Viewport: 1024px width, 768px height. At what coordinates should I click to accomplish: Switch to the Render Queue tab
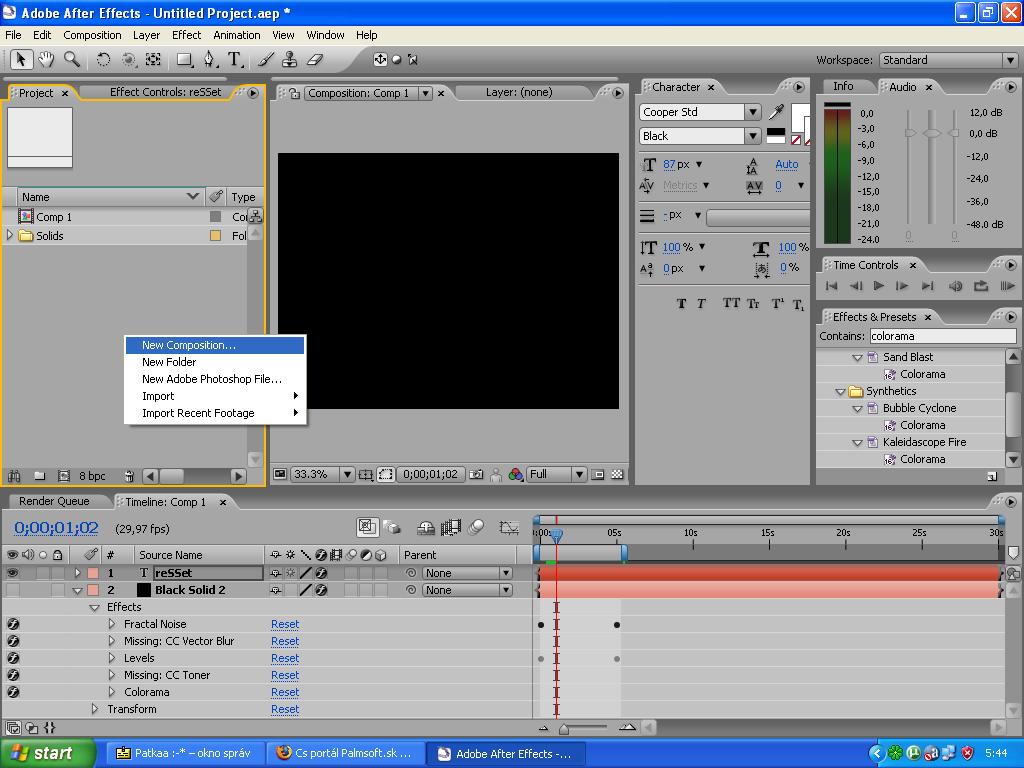pos(54,501)
